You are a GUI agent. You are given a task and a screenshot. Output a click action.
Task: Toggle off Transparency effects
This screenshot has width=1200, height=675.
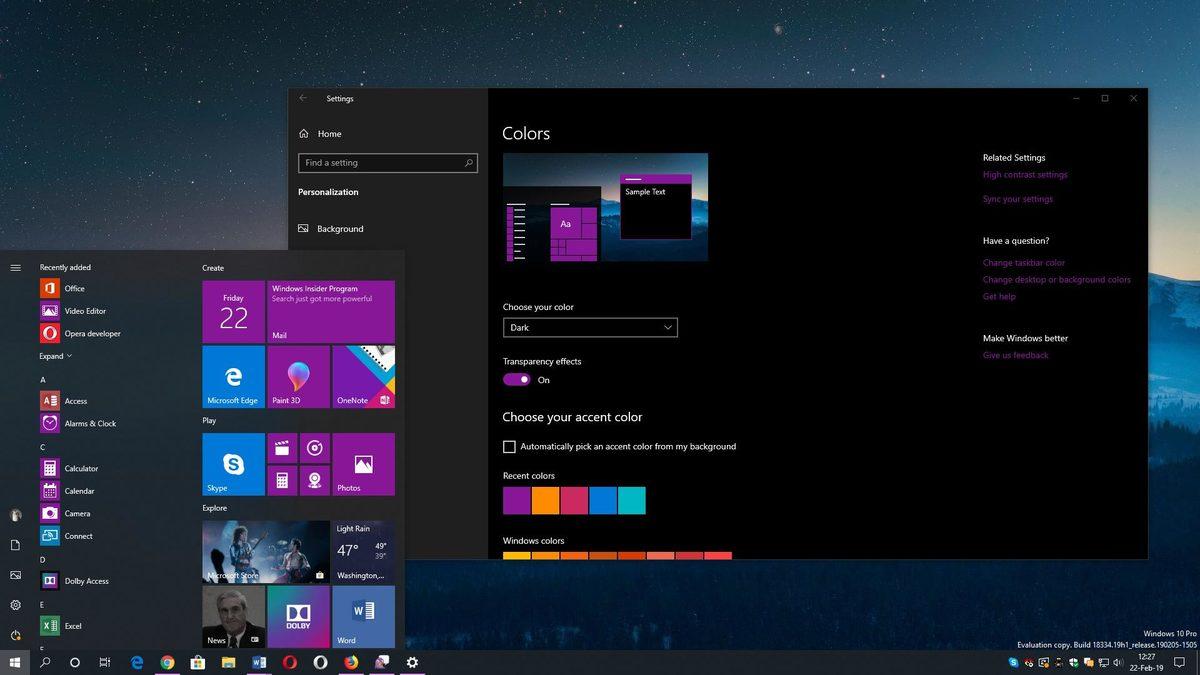click(x=515, y=379)
